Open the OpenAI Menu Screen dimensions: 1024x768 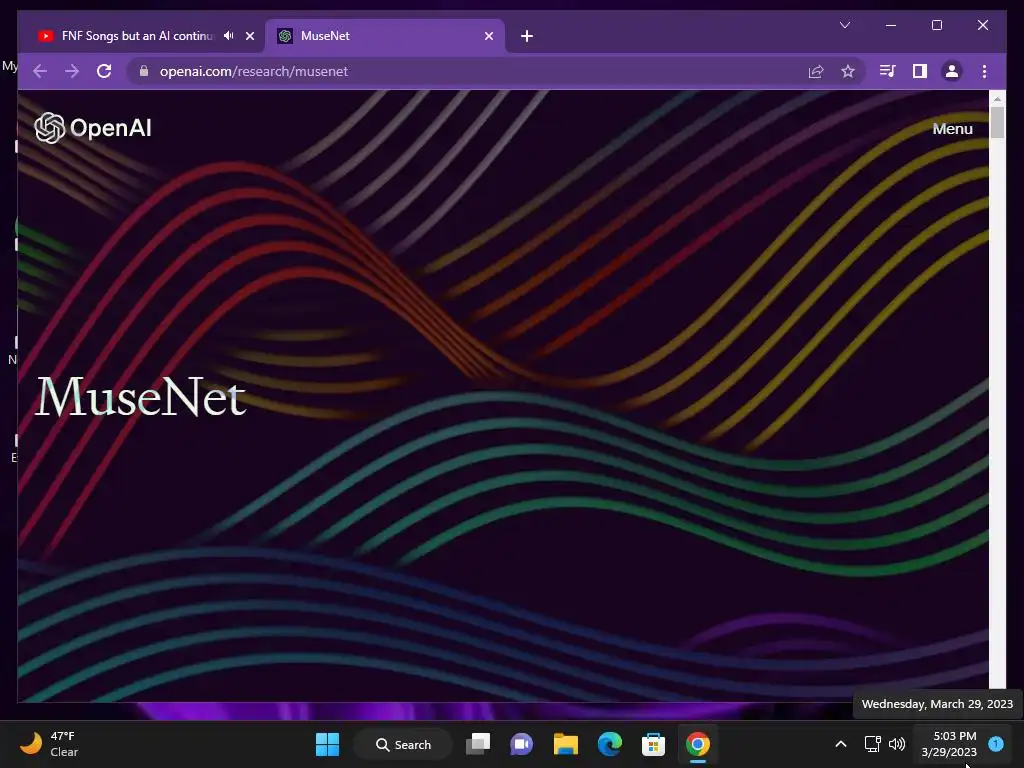pyautogui.click(x=952, y=129)
